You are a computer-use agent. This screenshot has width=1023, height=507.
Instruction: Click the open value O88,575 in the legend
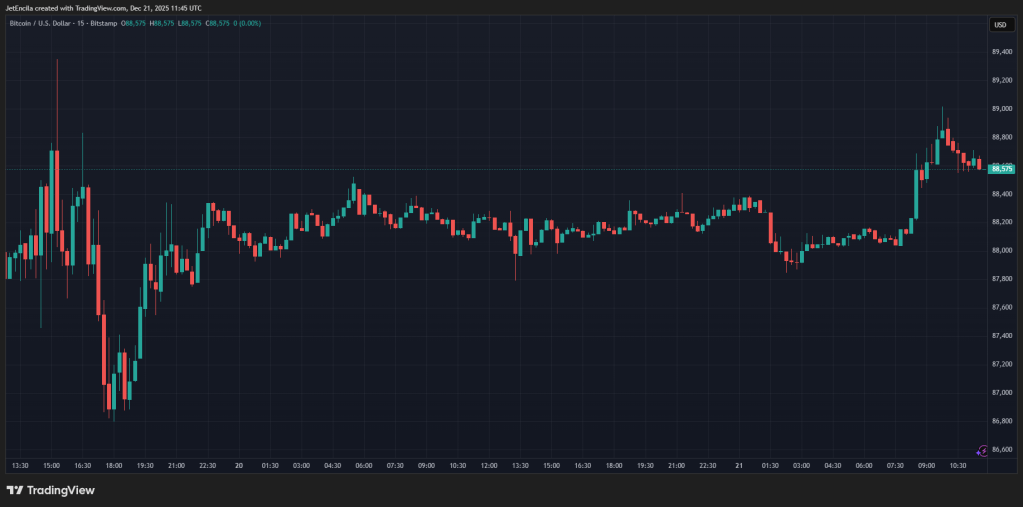point(134,23)
